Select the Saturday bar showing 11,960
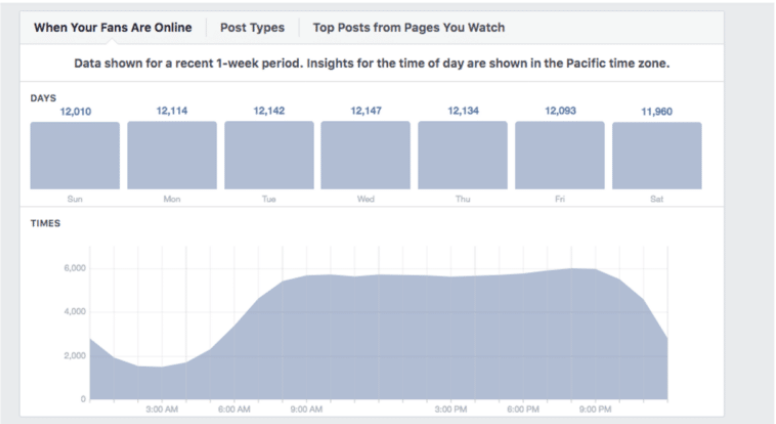Viewport: 776px width, 424px height. click(657, 155)
